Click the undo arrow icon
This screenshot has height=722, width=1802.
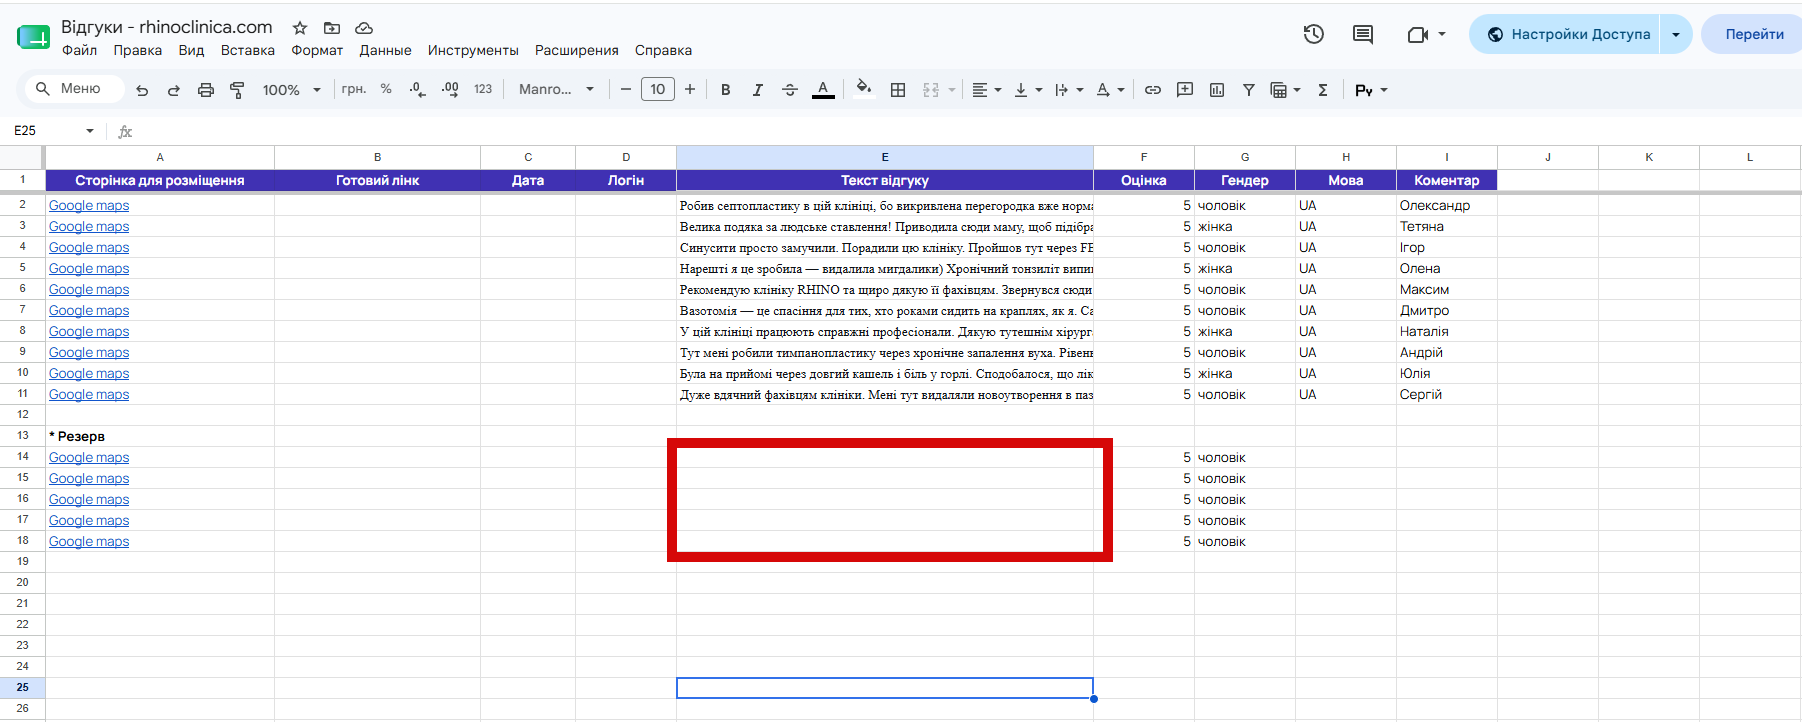point(142,90)
